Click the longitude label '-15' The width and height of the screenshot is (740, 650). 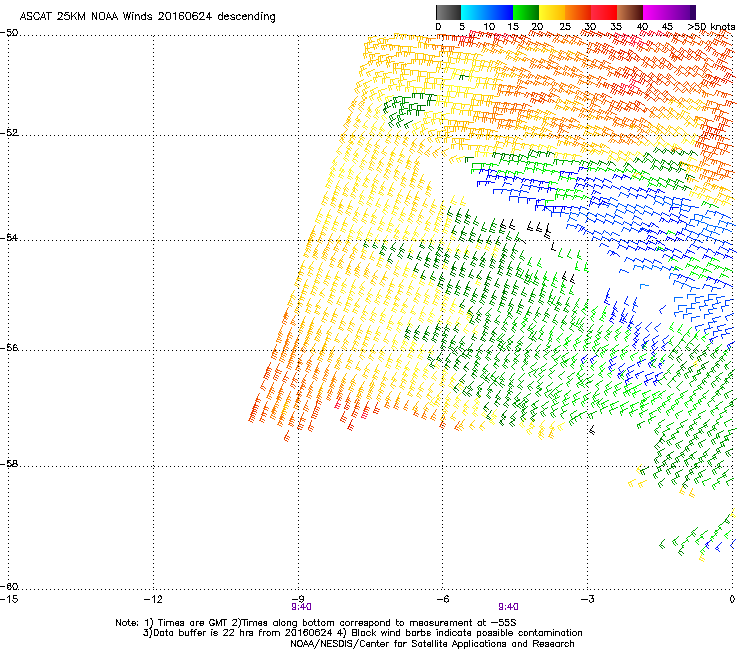9,599
